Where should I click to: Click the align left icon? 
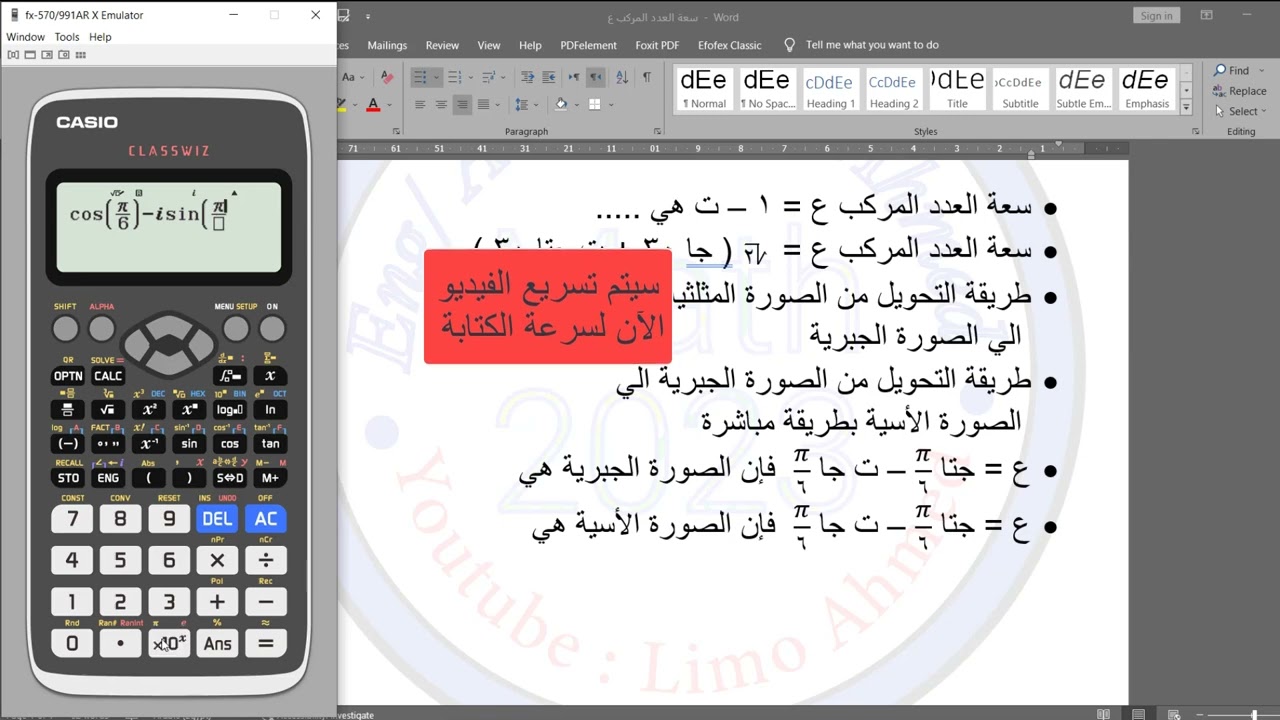(420, 104)
